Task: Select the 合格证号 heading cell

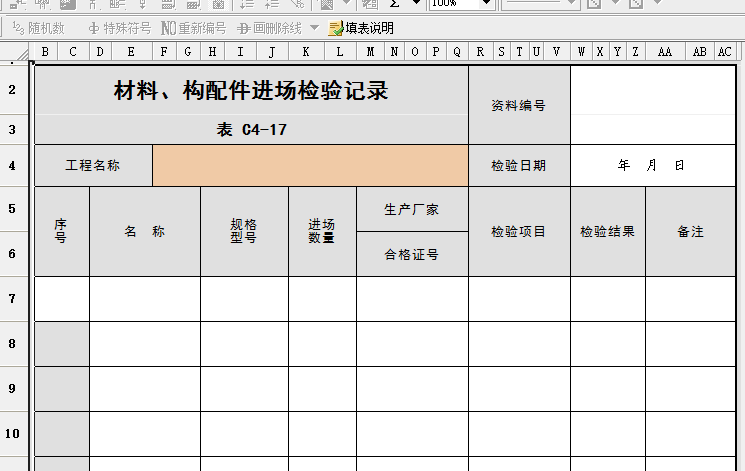Action: click(412, 254)
